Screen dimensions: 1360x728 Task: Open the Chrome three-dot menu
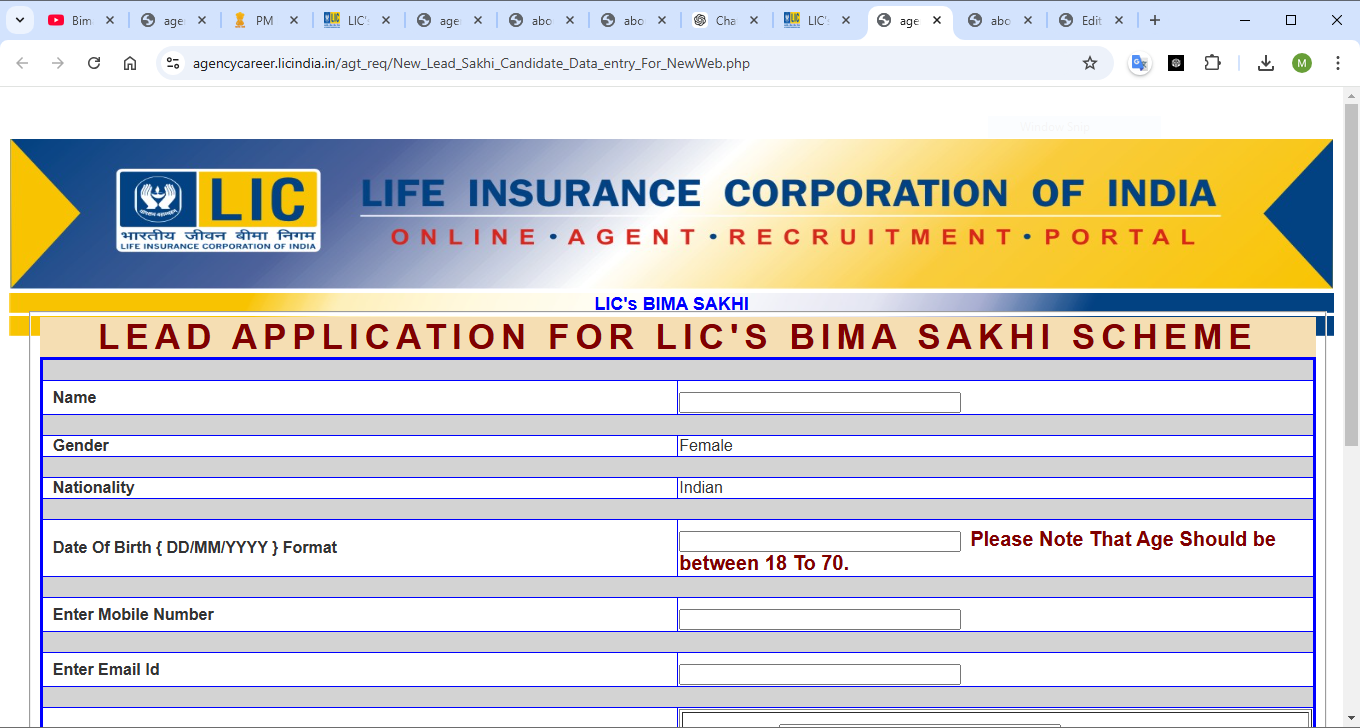[1338, 63]
